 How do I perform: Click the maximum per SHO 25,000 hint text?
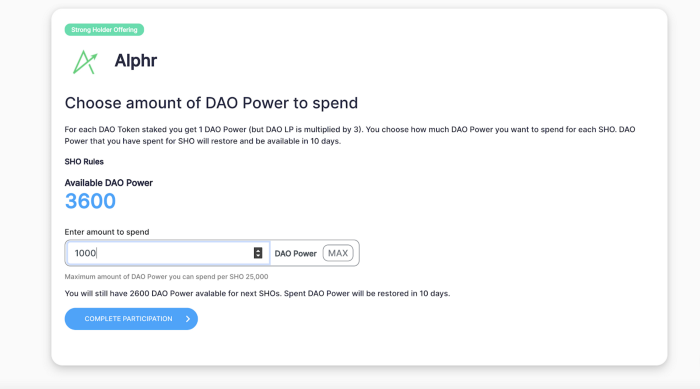tap(167, 276)
